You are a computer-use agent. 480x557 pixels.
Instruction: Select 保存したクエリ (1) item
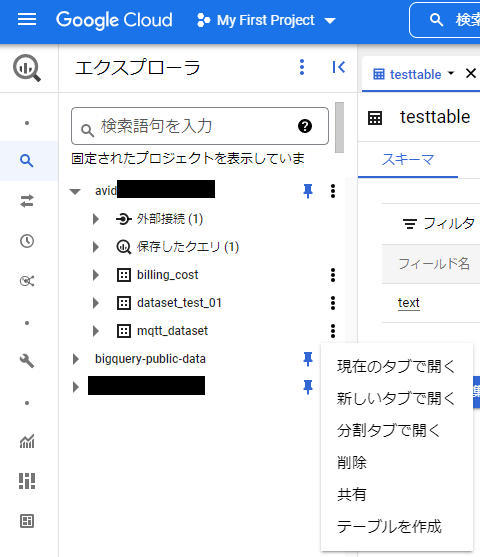pyautogui.click(x=188, y=247)
